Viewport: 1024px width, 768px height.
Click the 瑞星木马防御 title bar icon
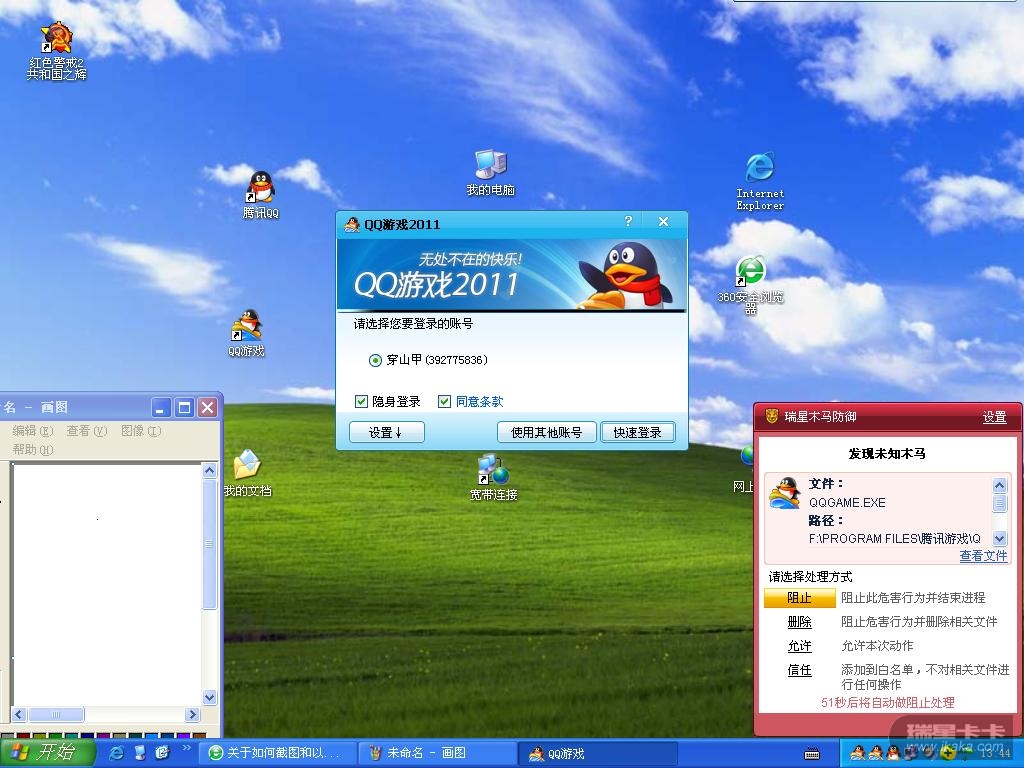click(x=771, y=416)
